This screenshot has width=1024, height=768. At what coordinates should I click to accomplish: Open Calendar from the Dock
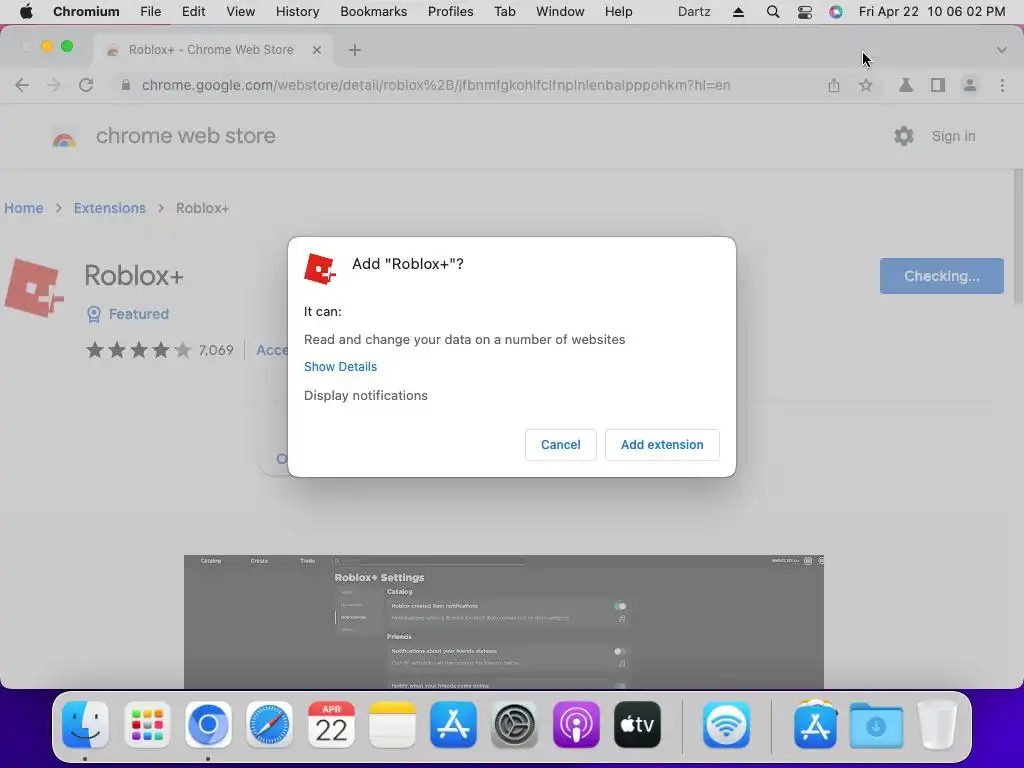[331, 725]
